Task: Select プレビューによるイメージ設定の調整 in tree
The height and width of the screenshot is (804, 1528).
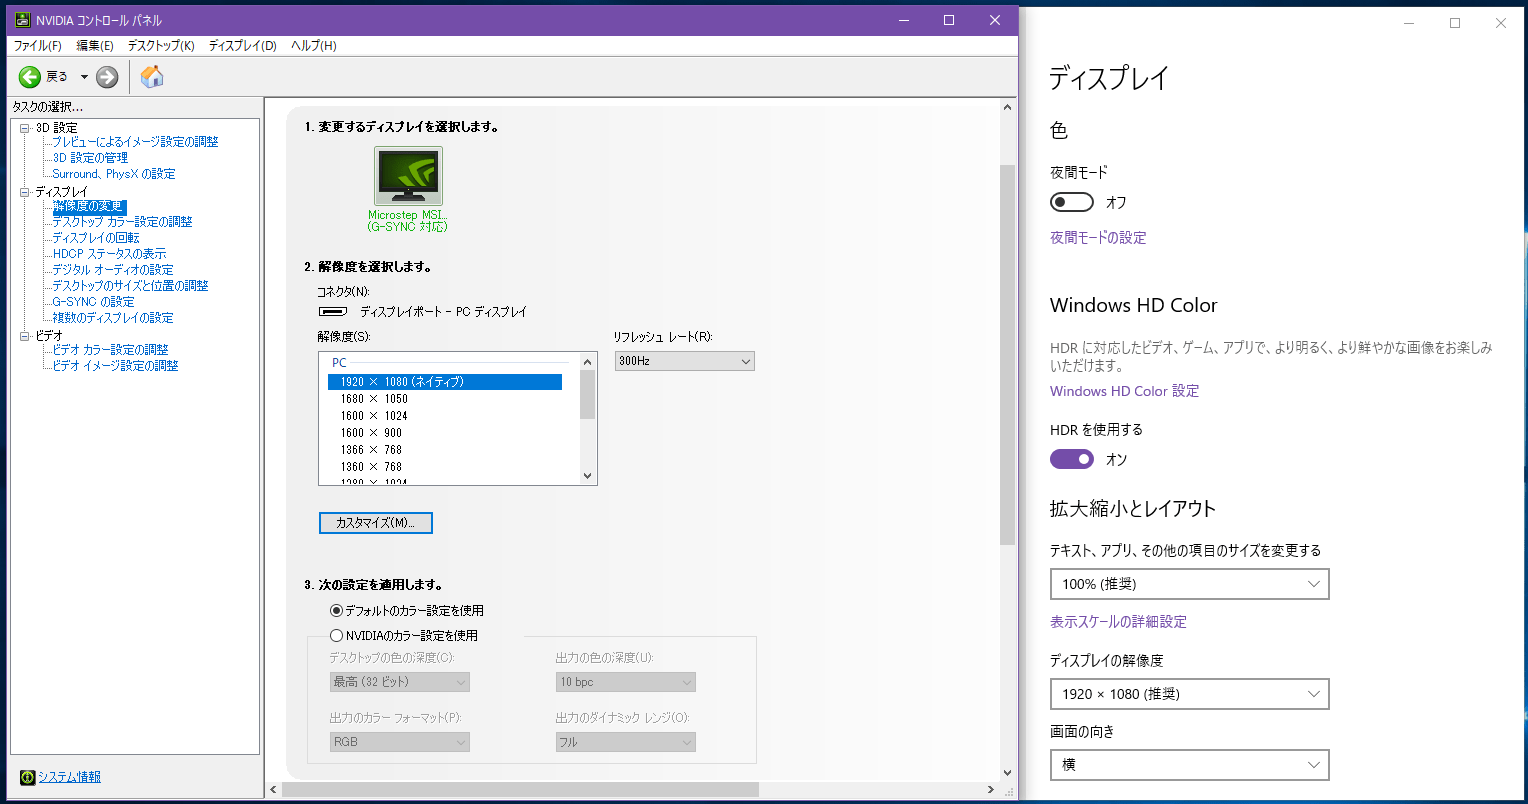Action: click(135, 142)
